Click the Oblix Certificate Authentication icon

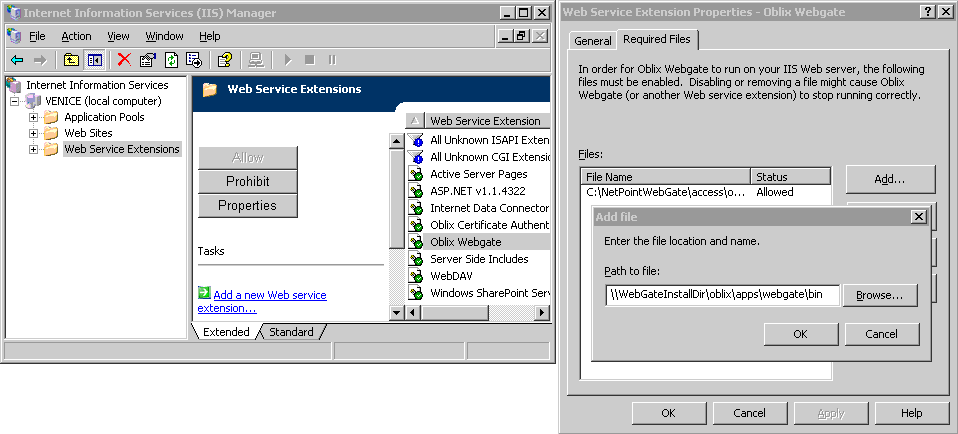click(416, 225)
